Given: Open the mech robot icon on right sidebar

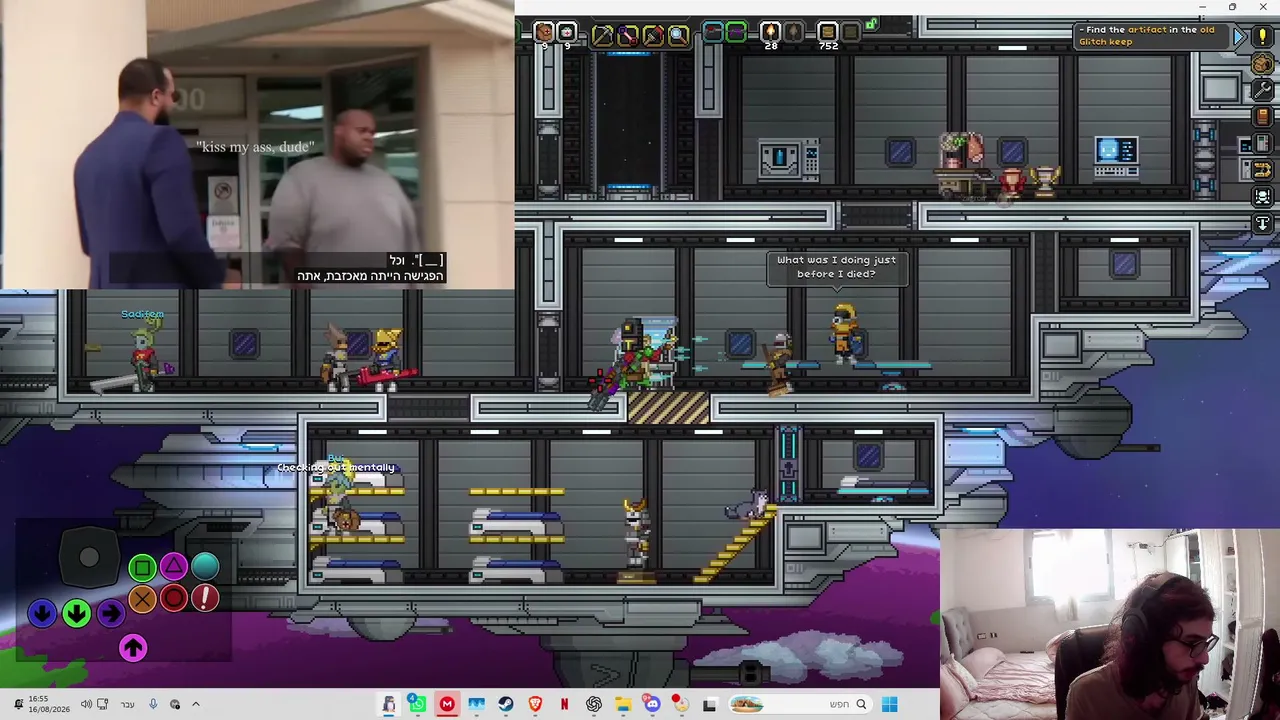Looking at the screenshot, I should tap(1262, 197).
